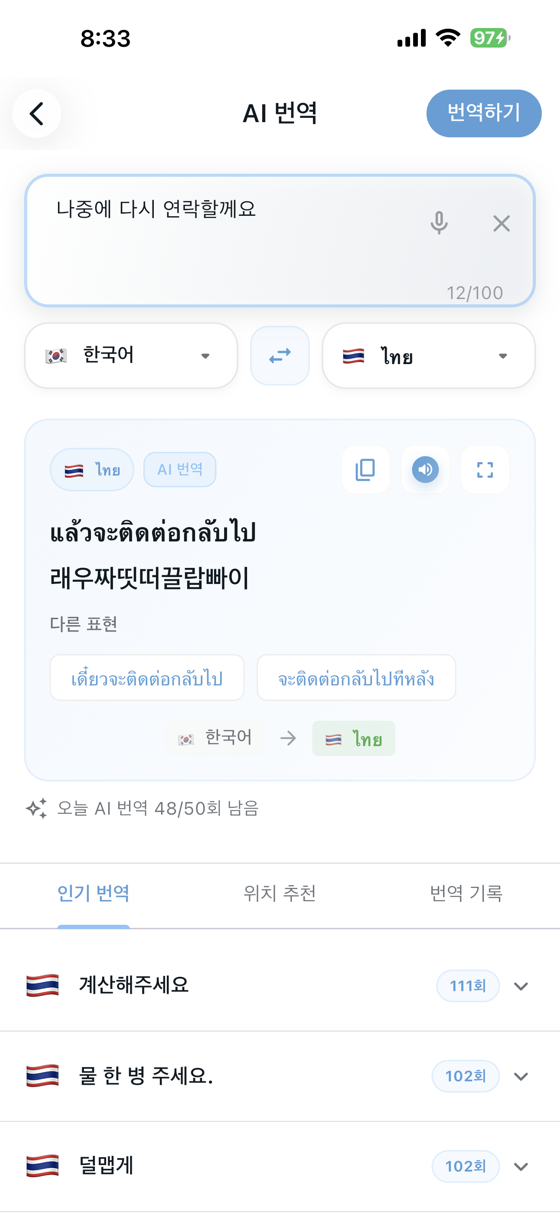Tap the sparkle AI quota icon

(x=36, y=808)
